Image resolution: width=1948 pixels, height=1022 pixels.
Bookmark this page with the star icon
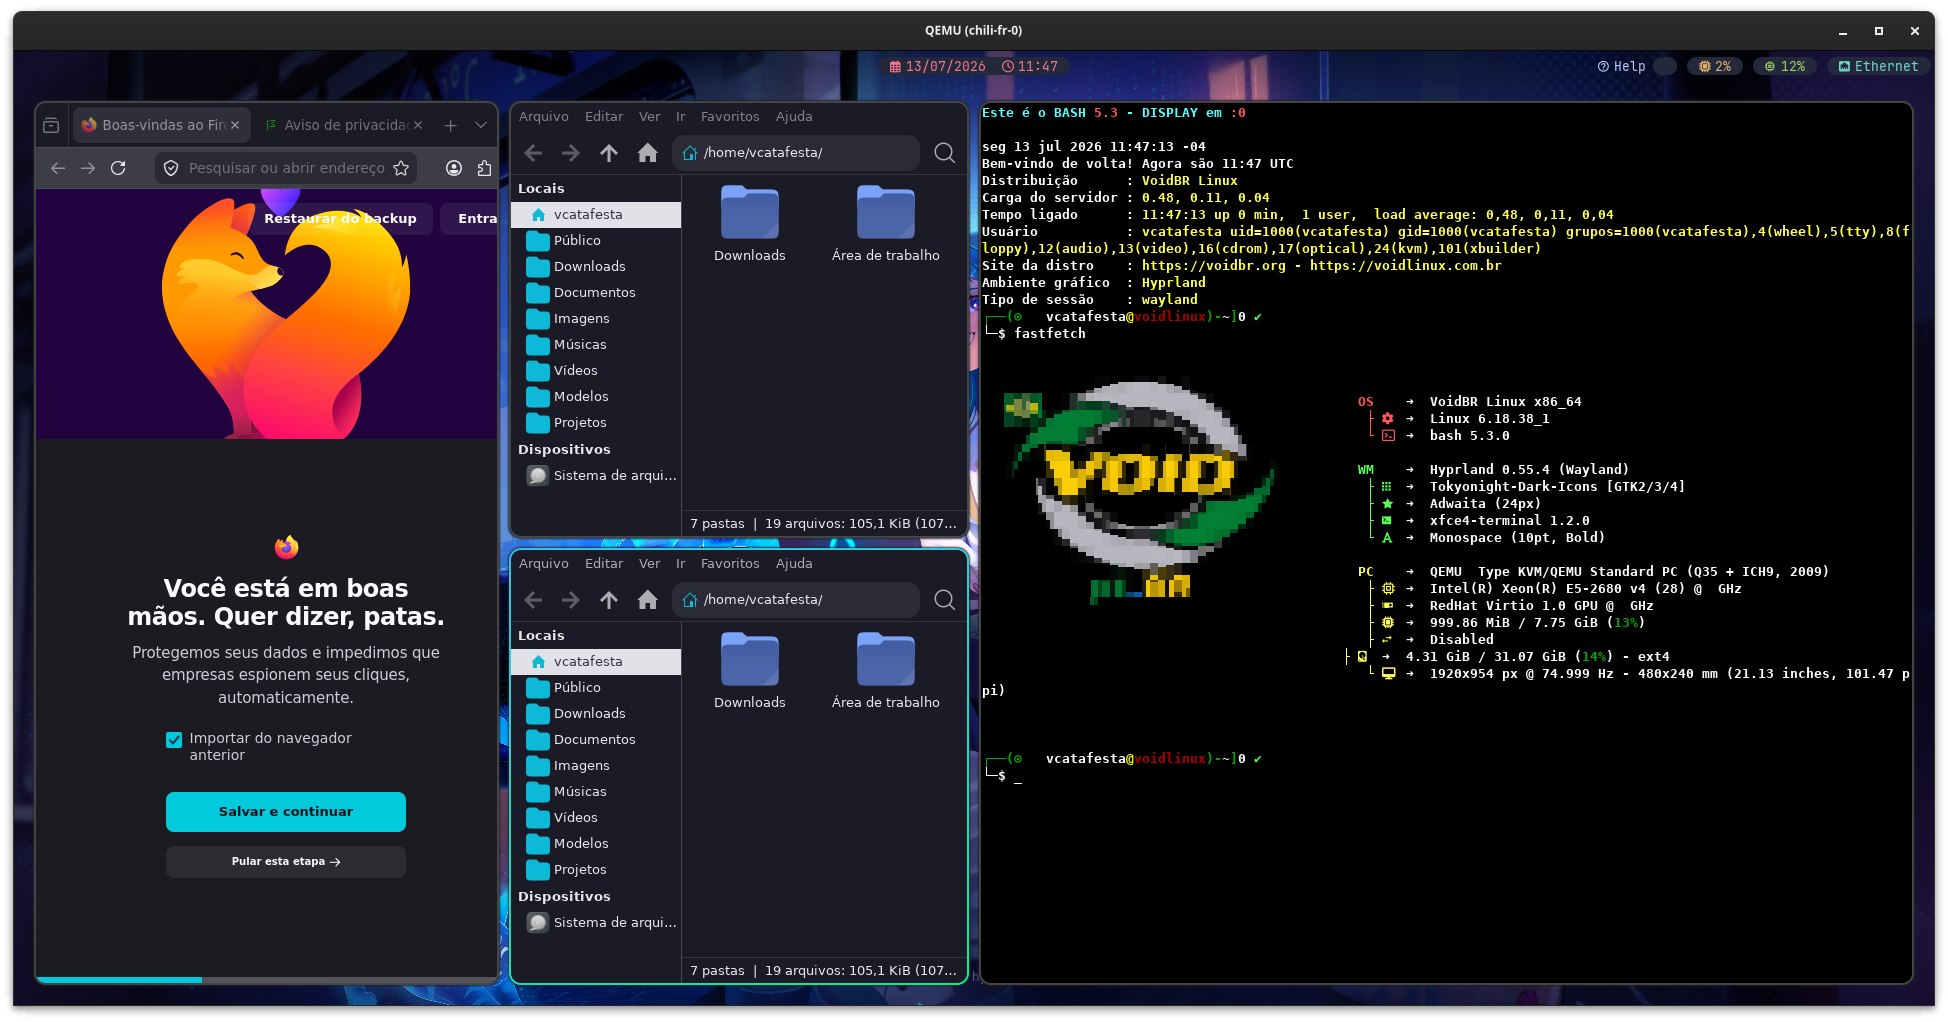401,168
